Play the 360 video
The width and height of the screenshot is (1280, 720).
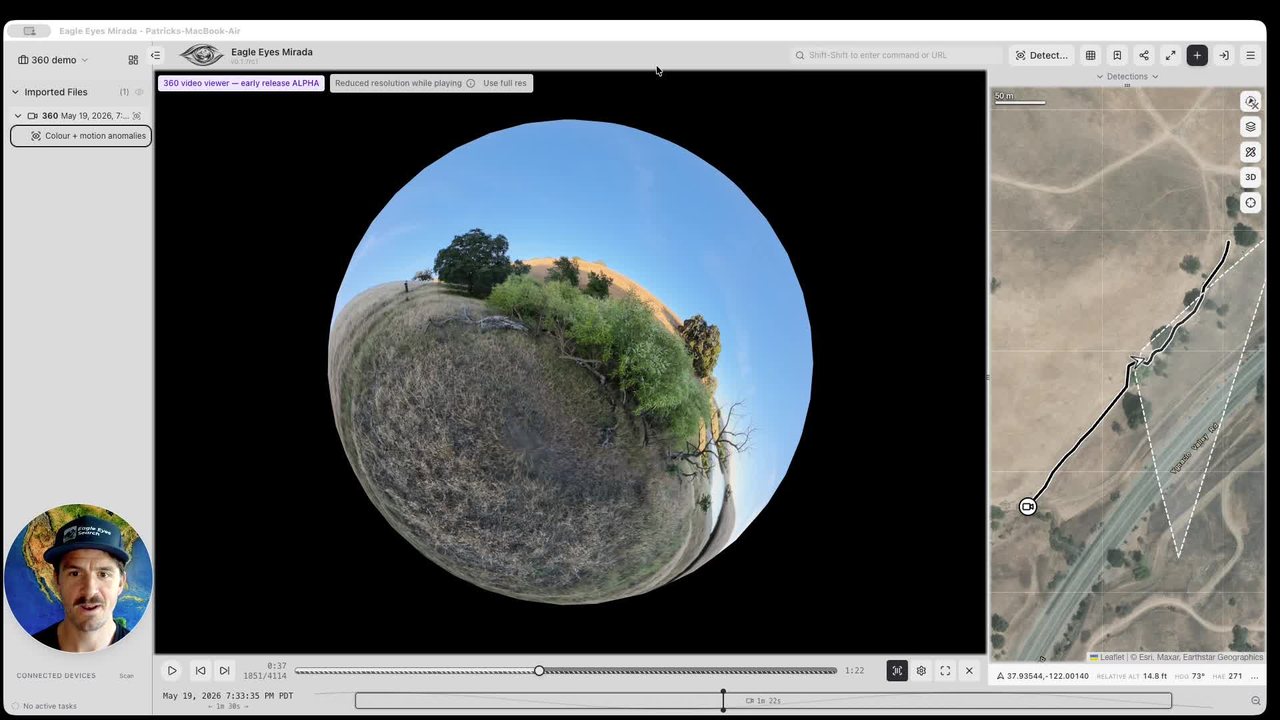coord(172,671)
